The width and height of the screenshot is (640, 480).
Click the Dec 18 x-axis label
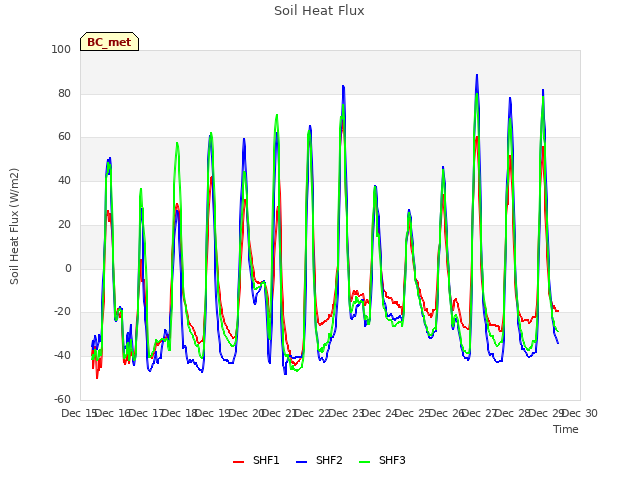180,413
